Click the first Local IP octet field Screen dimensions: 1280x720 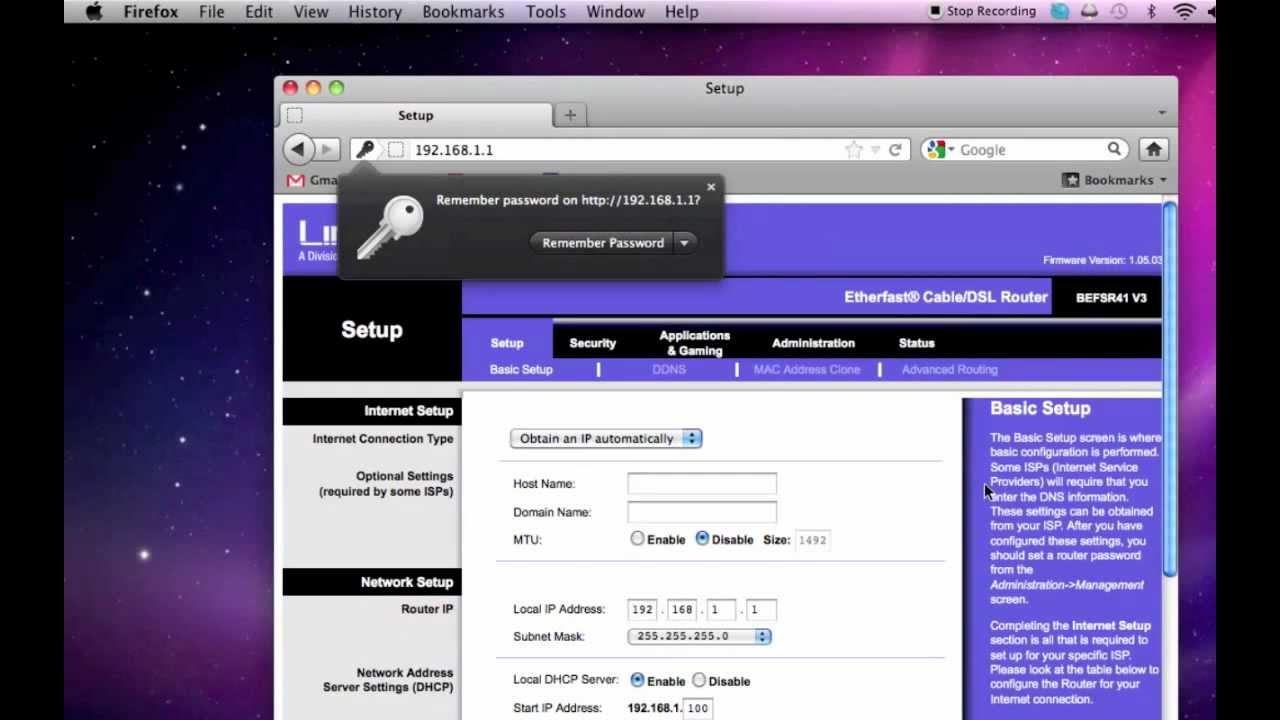tap(642, 609)
